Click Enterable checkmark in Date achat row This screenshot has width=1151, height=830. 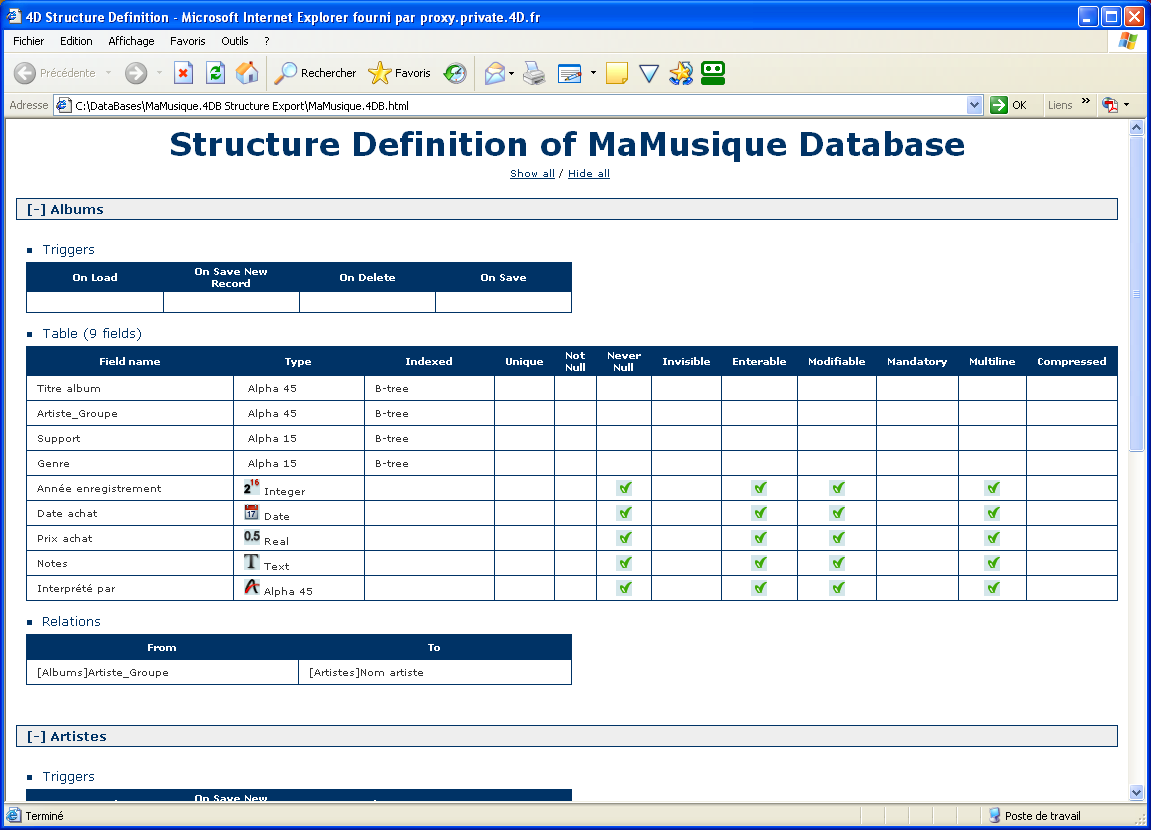click(759, 513)
